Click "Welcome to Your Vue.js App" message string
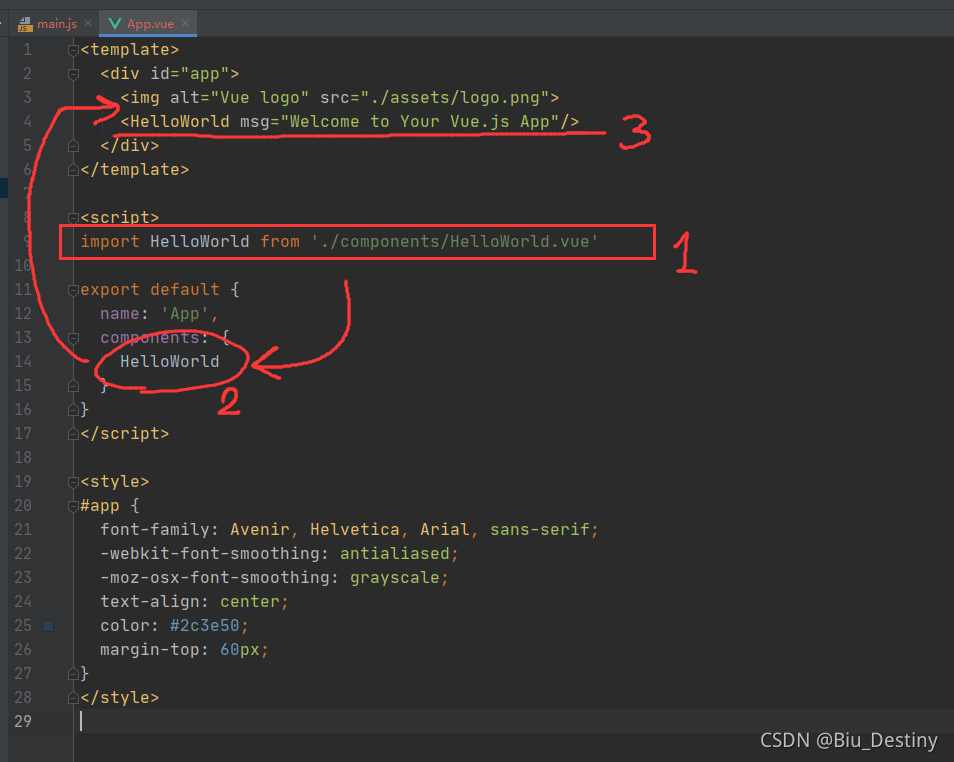This screenshot has height=762, width=954. 420,122
